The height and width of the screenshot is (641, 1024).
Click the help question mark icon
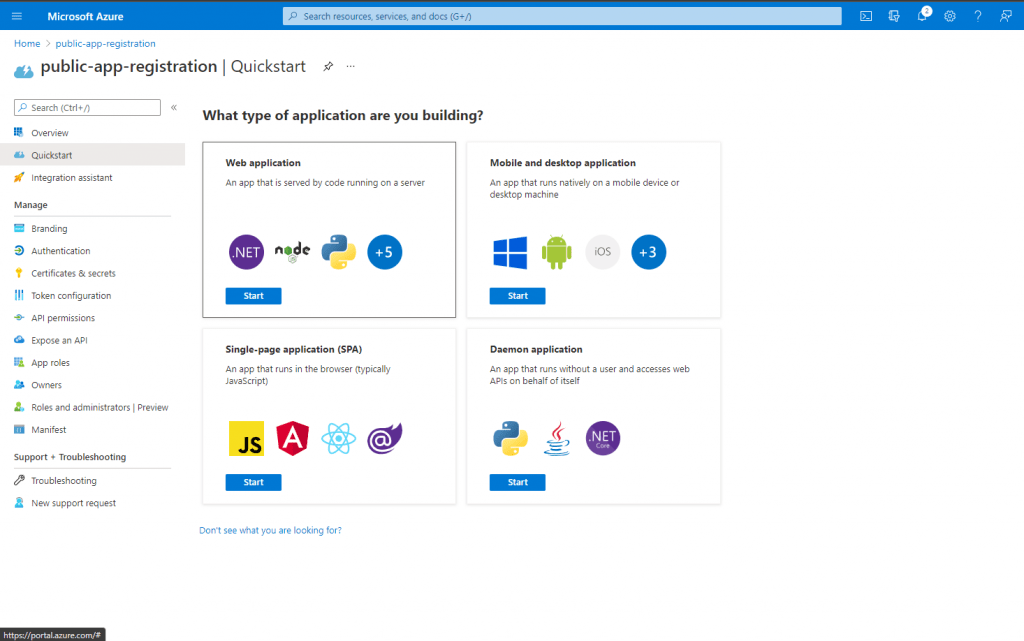977,16
